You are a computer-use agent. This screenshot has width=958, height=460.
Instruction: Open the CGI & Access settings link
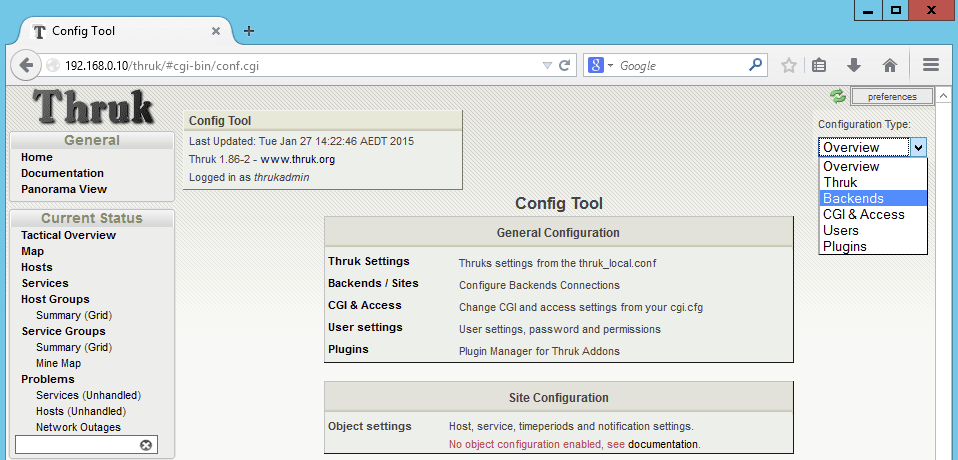(365, 305)
